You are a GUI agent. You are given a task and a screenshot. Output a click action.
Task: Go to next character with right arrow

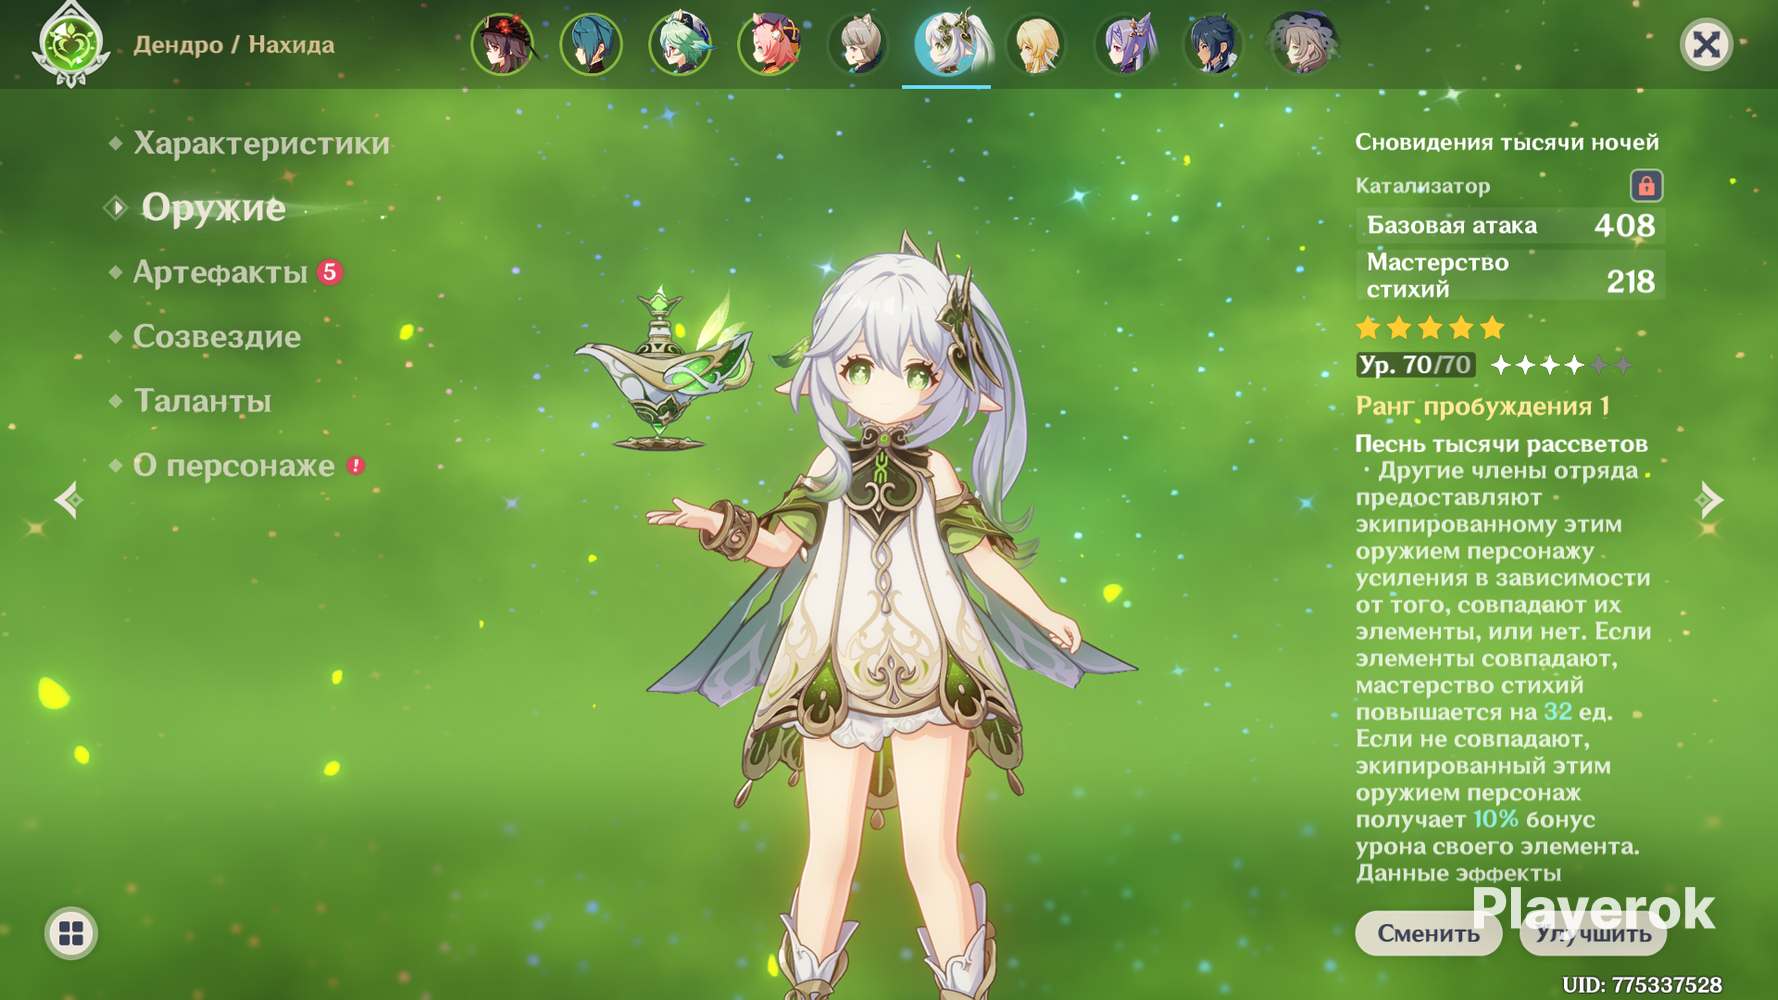coord(1710,499)
